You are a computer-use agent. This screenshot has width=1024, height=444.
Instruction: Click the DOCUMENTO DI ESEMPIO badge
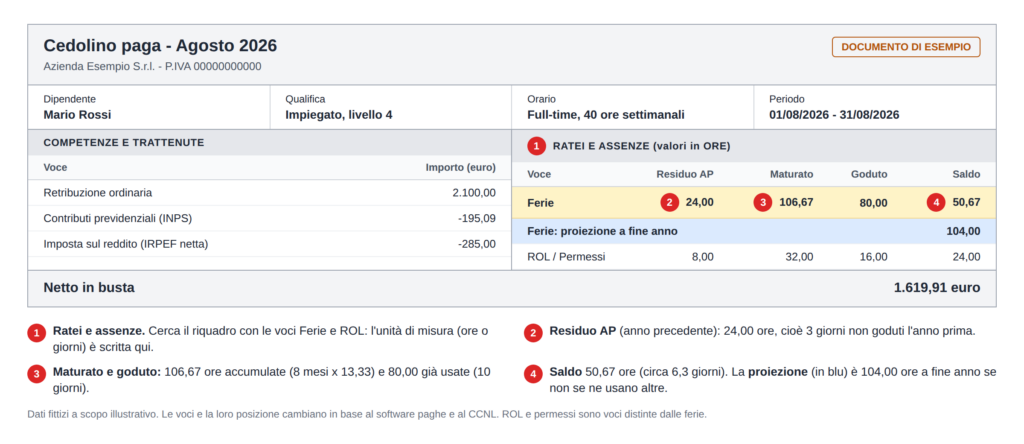coord(906,47)
